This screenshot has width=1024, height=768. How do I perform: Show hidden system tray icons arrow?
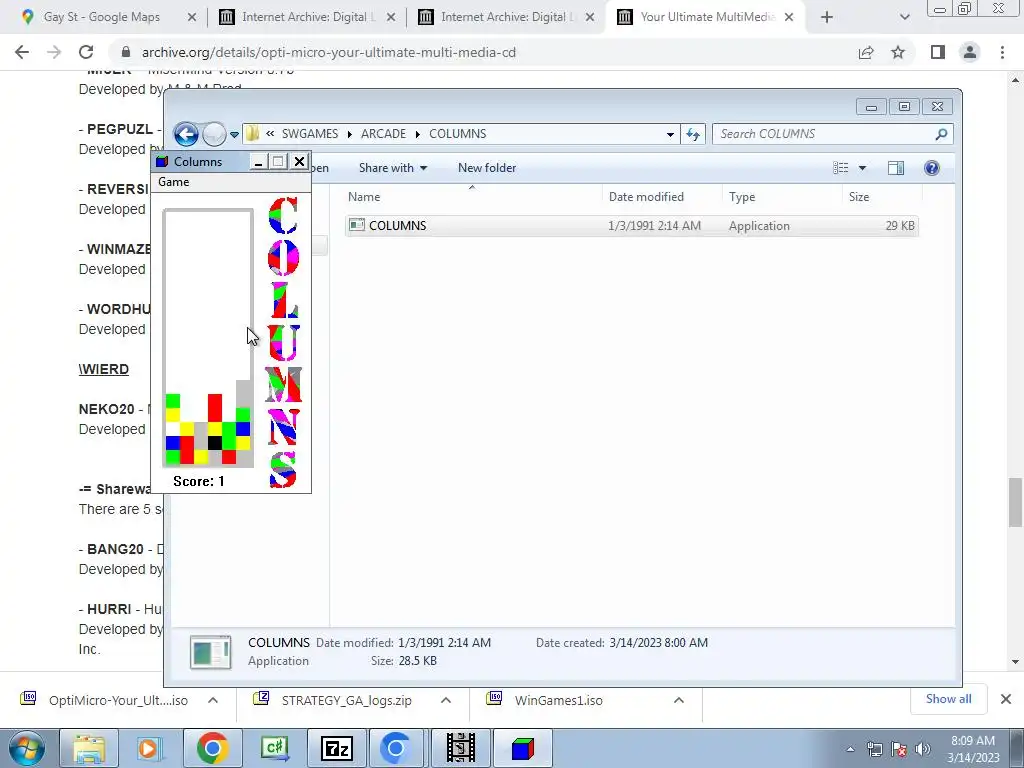point(850,749)
